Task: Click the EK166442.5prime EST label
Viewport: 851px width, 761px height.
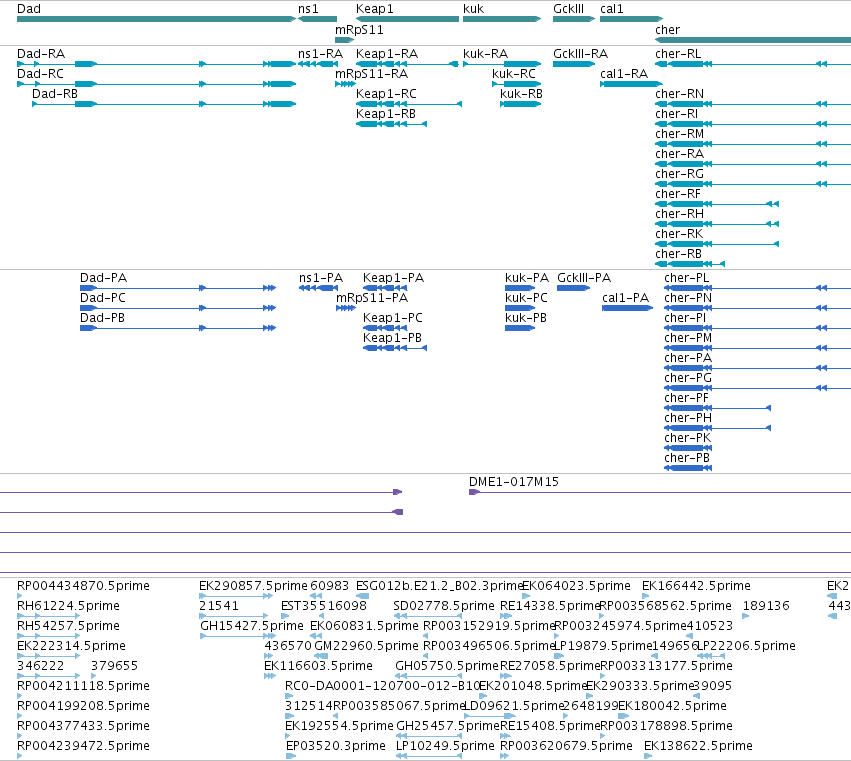Action: (696, 586)
